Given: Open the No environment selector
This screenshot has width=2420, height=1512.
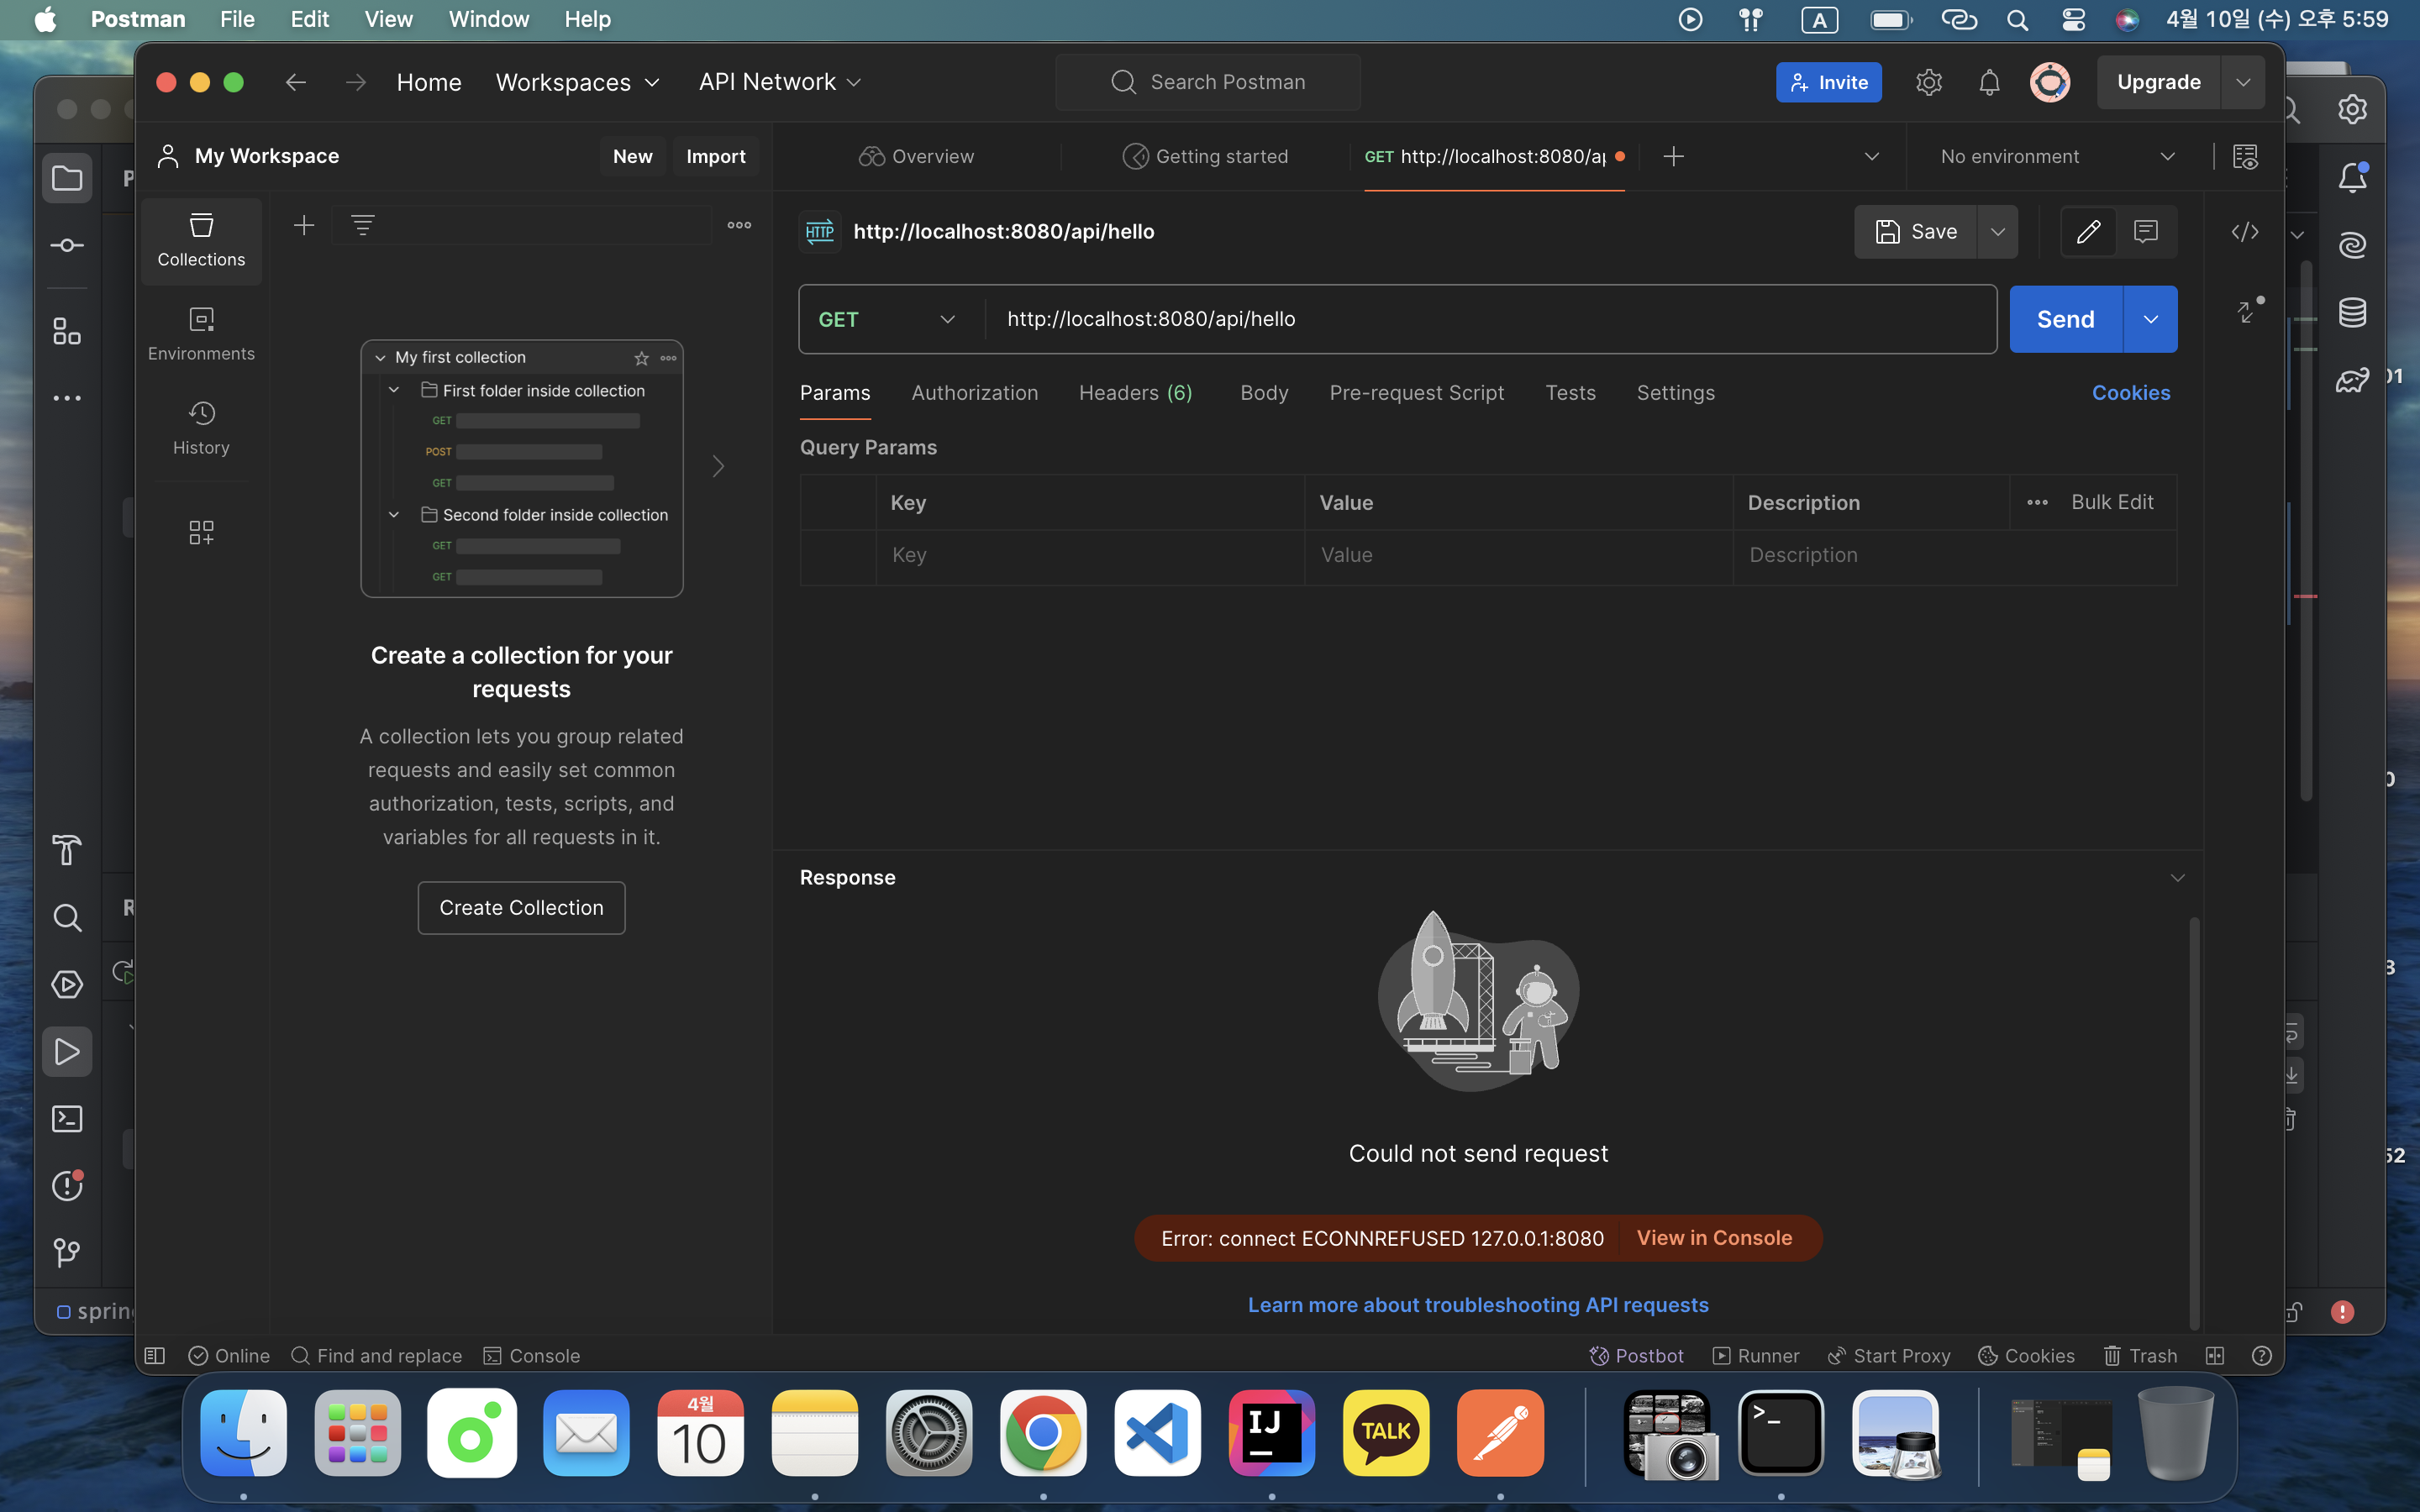Looking at the screenshot, I should point(2056,157).
